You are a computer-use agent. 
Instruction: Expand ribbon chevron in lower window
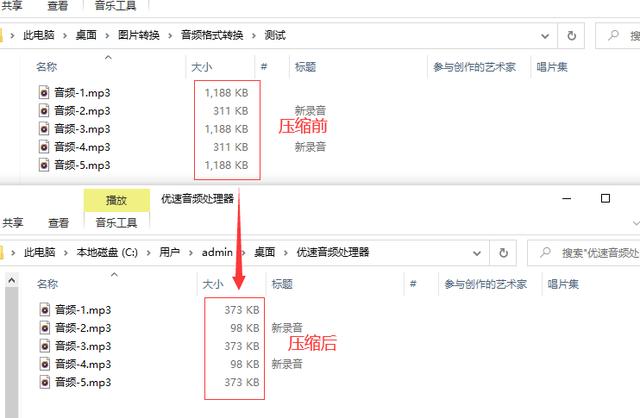[x=636, y=223]
